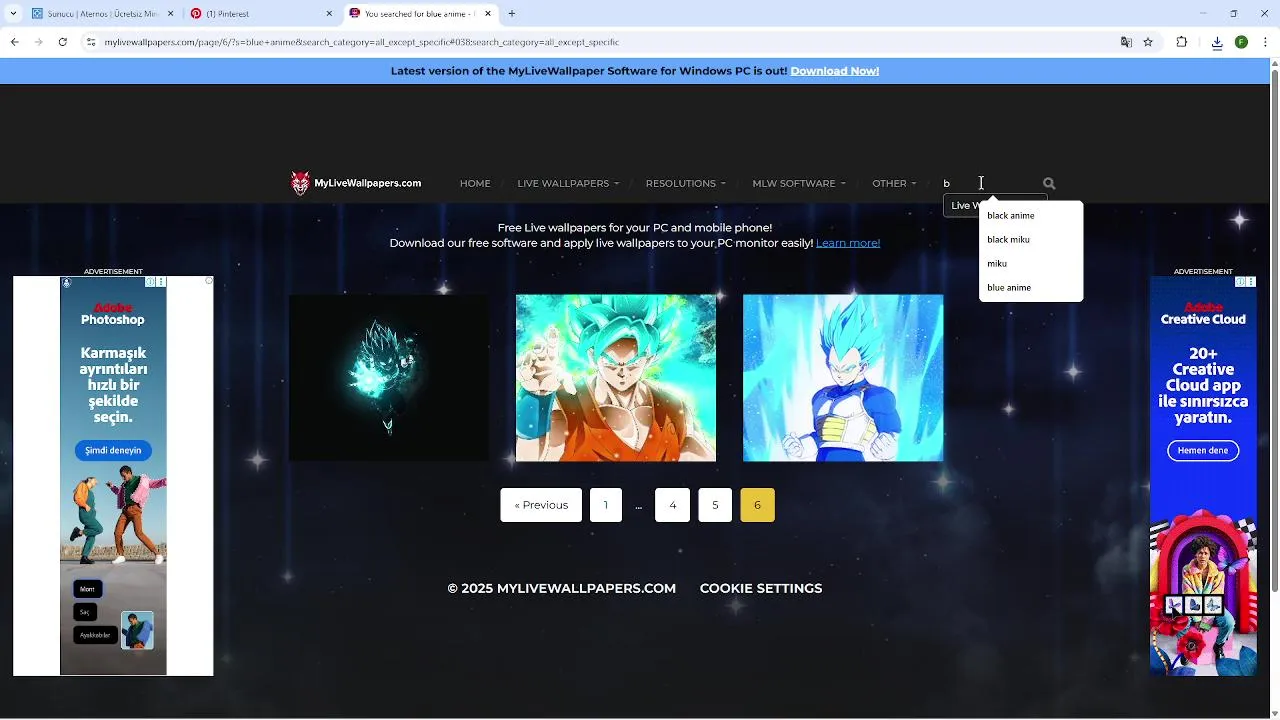Open the Home nav item
Screen dimensions: 1280x720
pyautogui.click(x=475, y=183)
